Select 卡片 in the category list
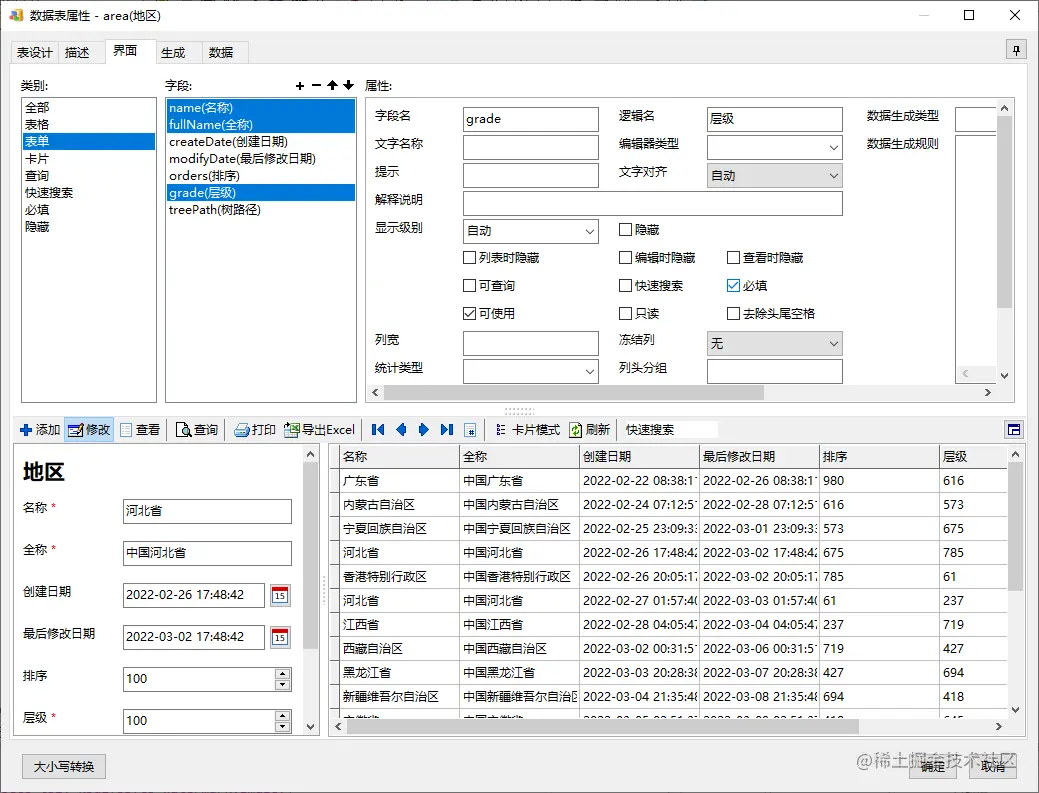This screenshot has height=793, width=1039. click(x=89, y=158)
